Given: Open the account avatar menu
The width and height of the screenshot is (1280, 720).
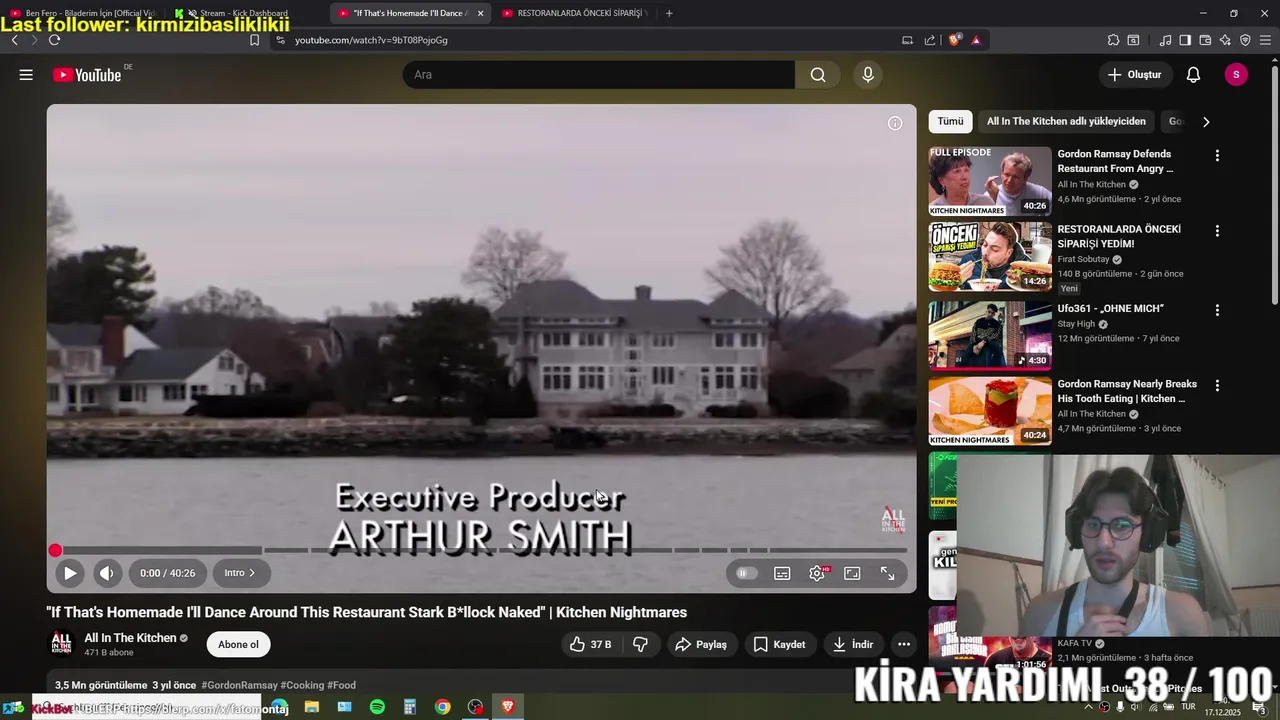Looking at the screenshot, I should (1236, 75).
